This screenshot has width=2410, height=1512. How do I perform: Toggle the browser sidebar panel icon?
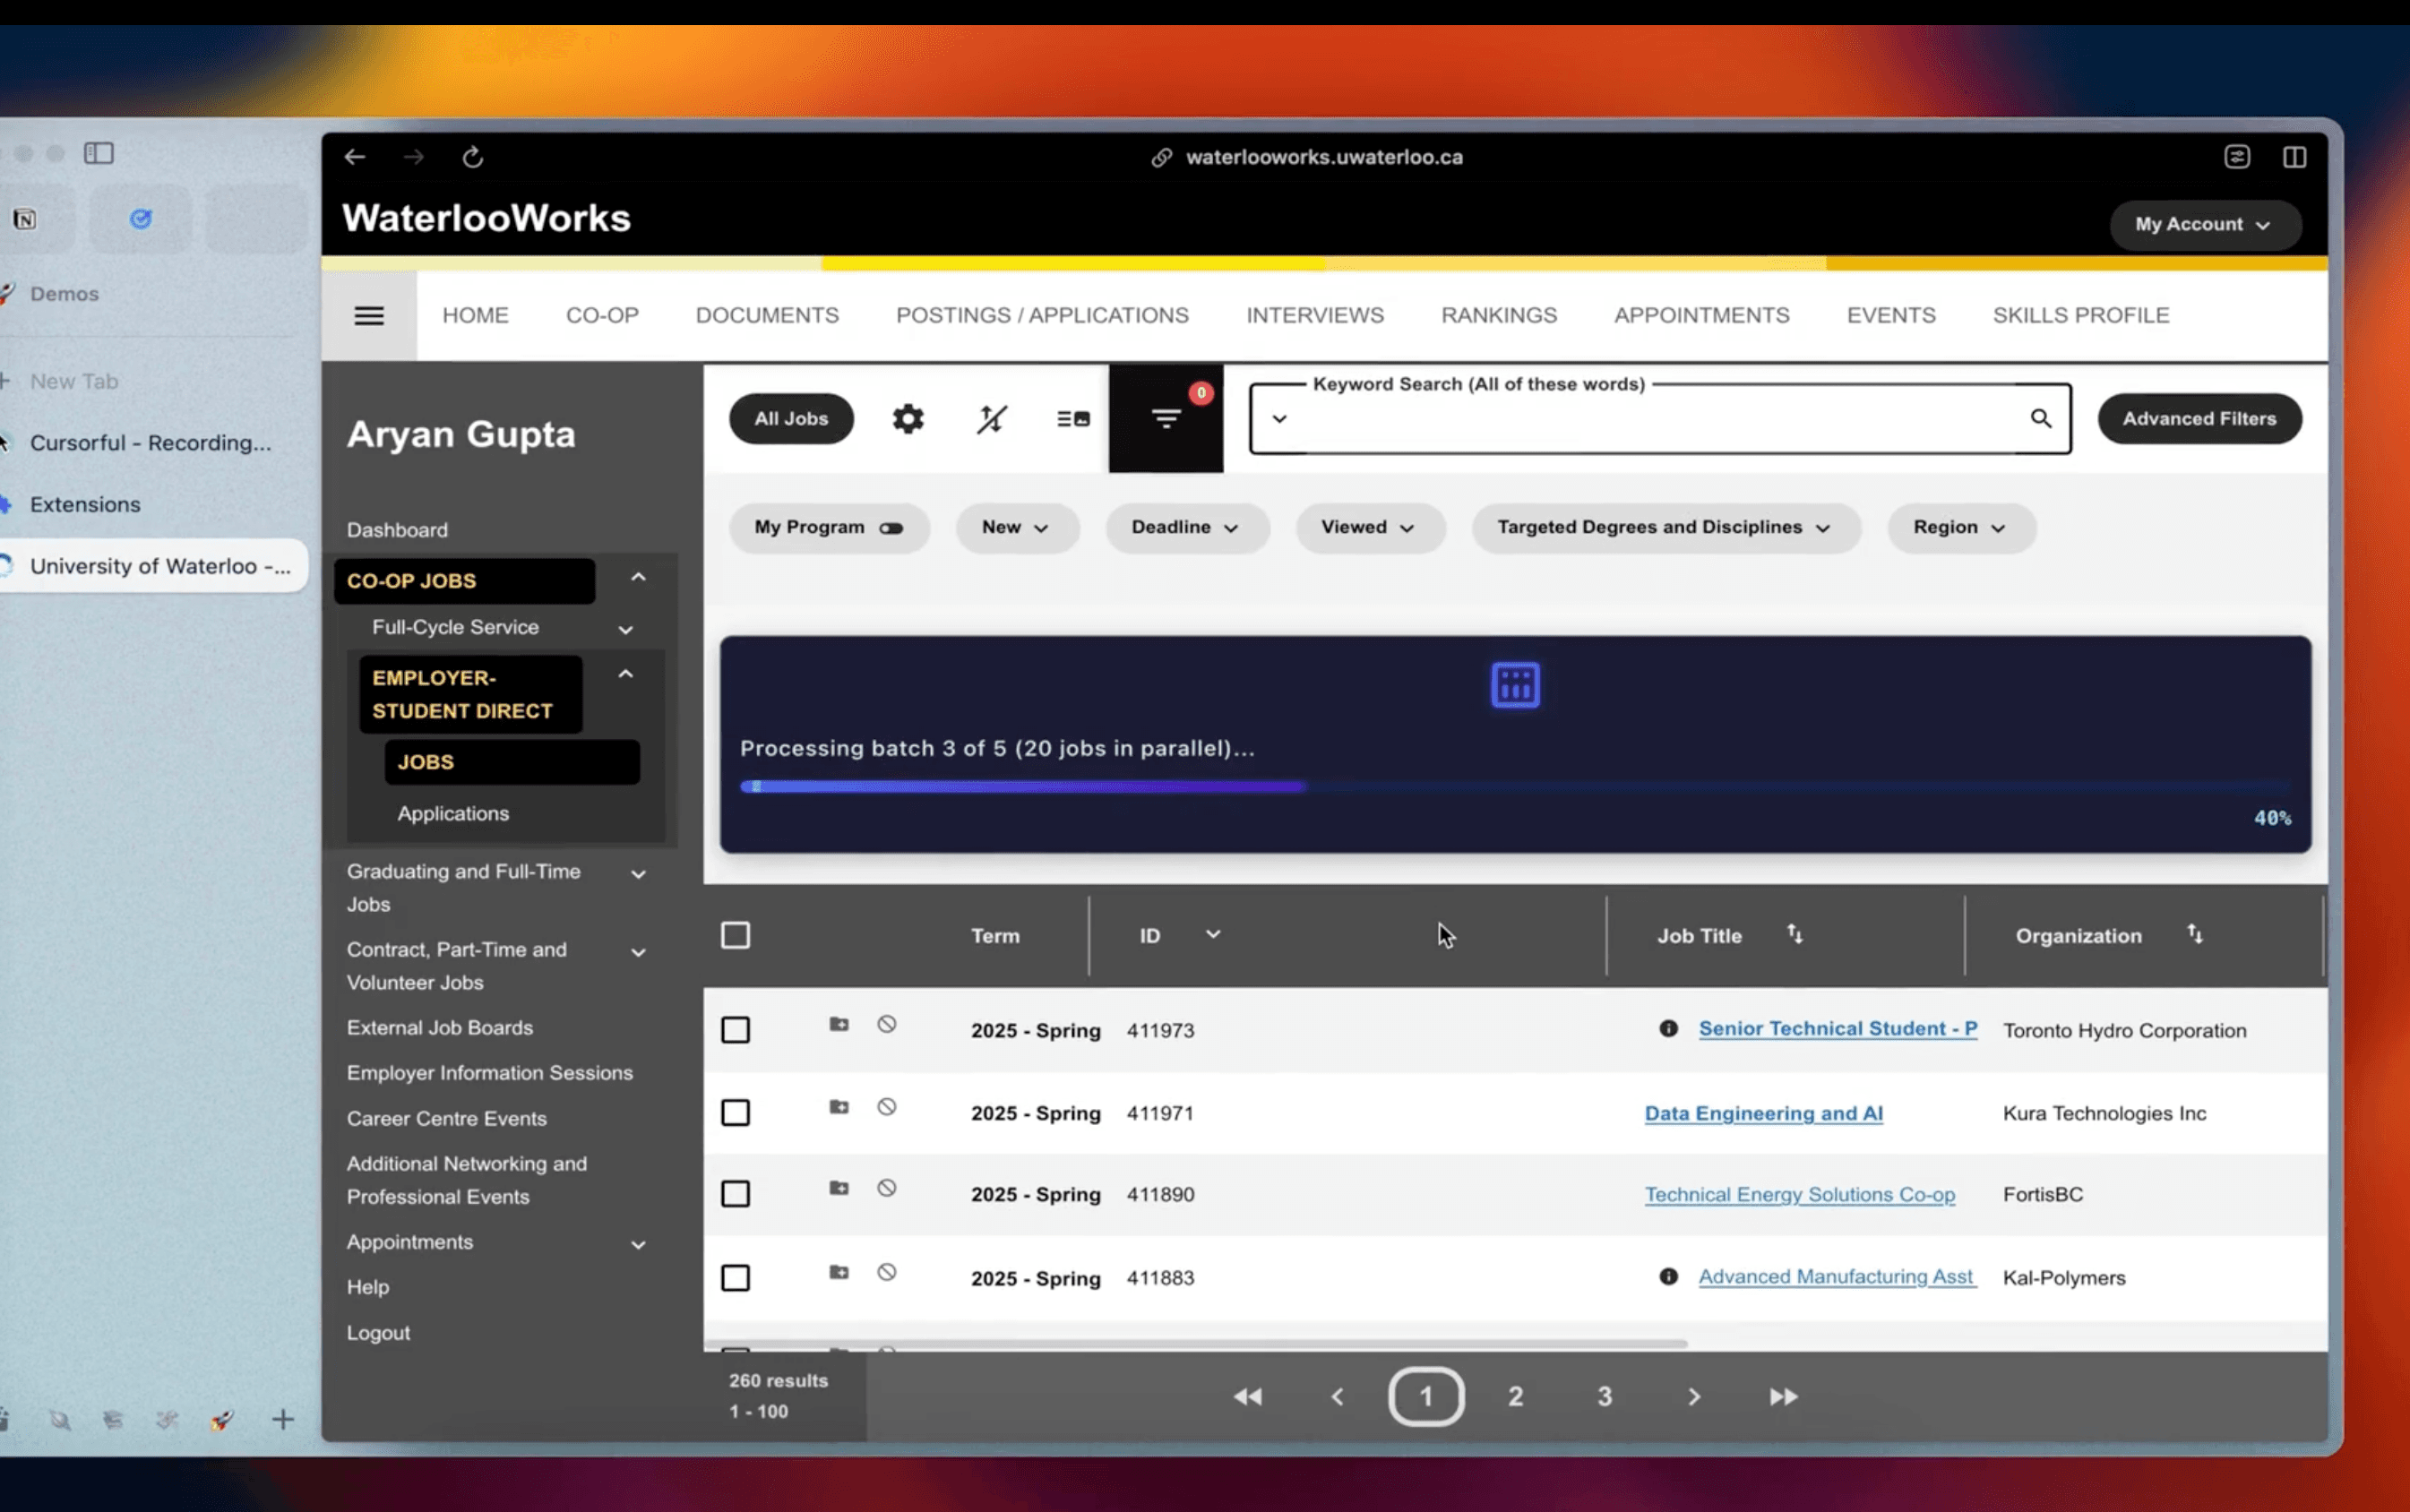coord(98,153)
